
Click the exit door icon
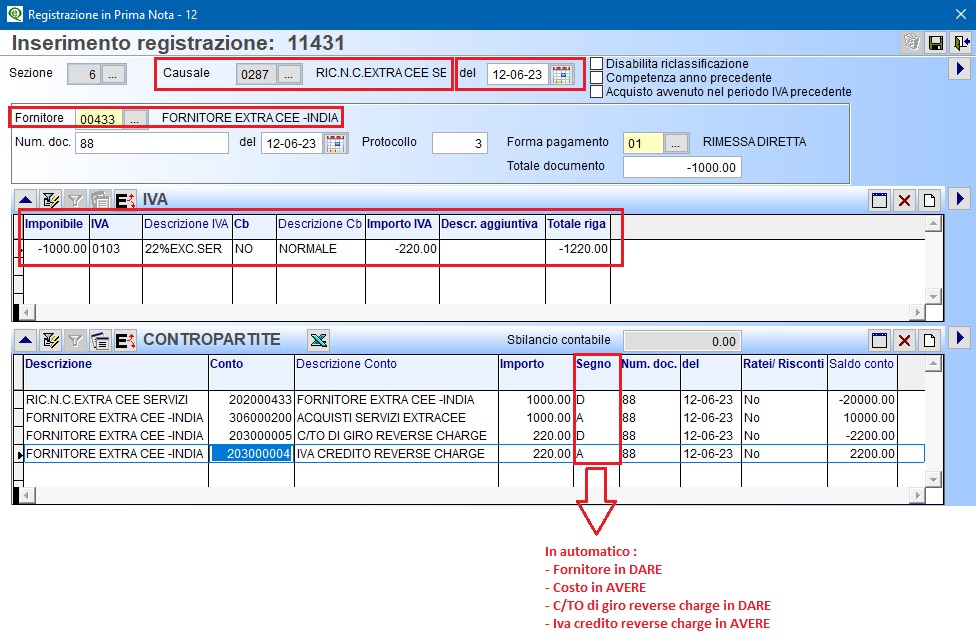[x=960, y=43]
